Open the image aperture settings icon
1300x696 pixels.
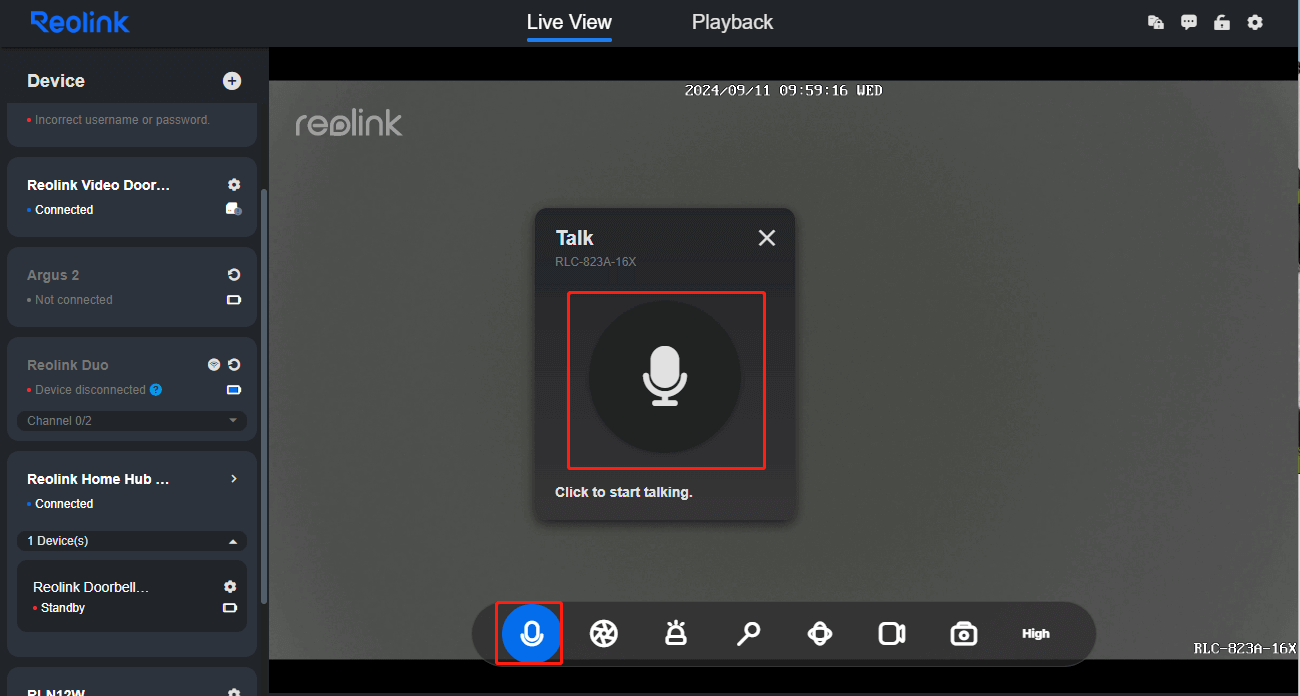click(x=604, y=633)
